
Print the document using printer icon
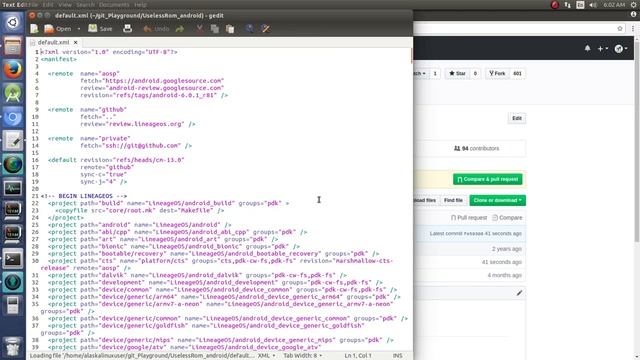tap(127, 29)
